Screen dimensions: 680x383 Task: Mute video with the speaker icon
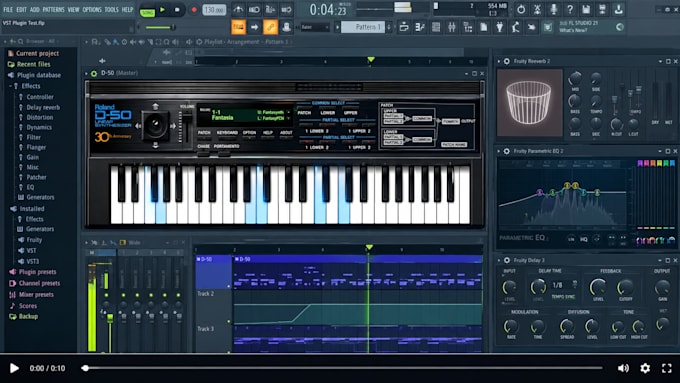coord(623,368)
